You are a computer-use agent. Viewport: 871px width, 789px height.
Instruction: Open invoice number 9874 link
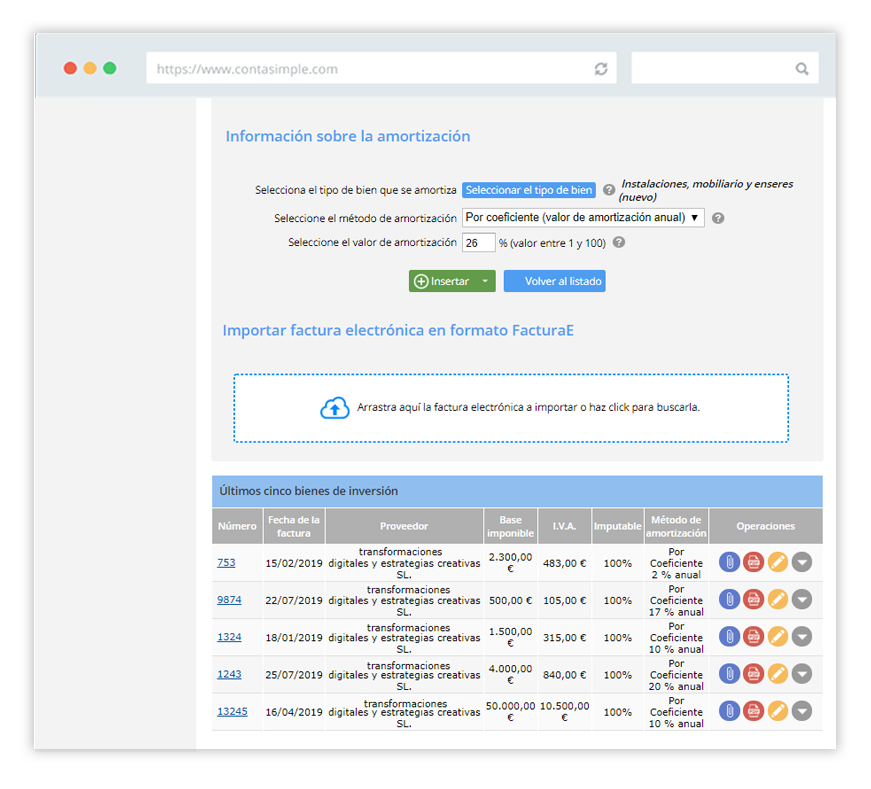229,600
